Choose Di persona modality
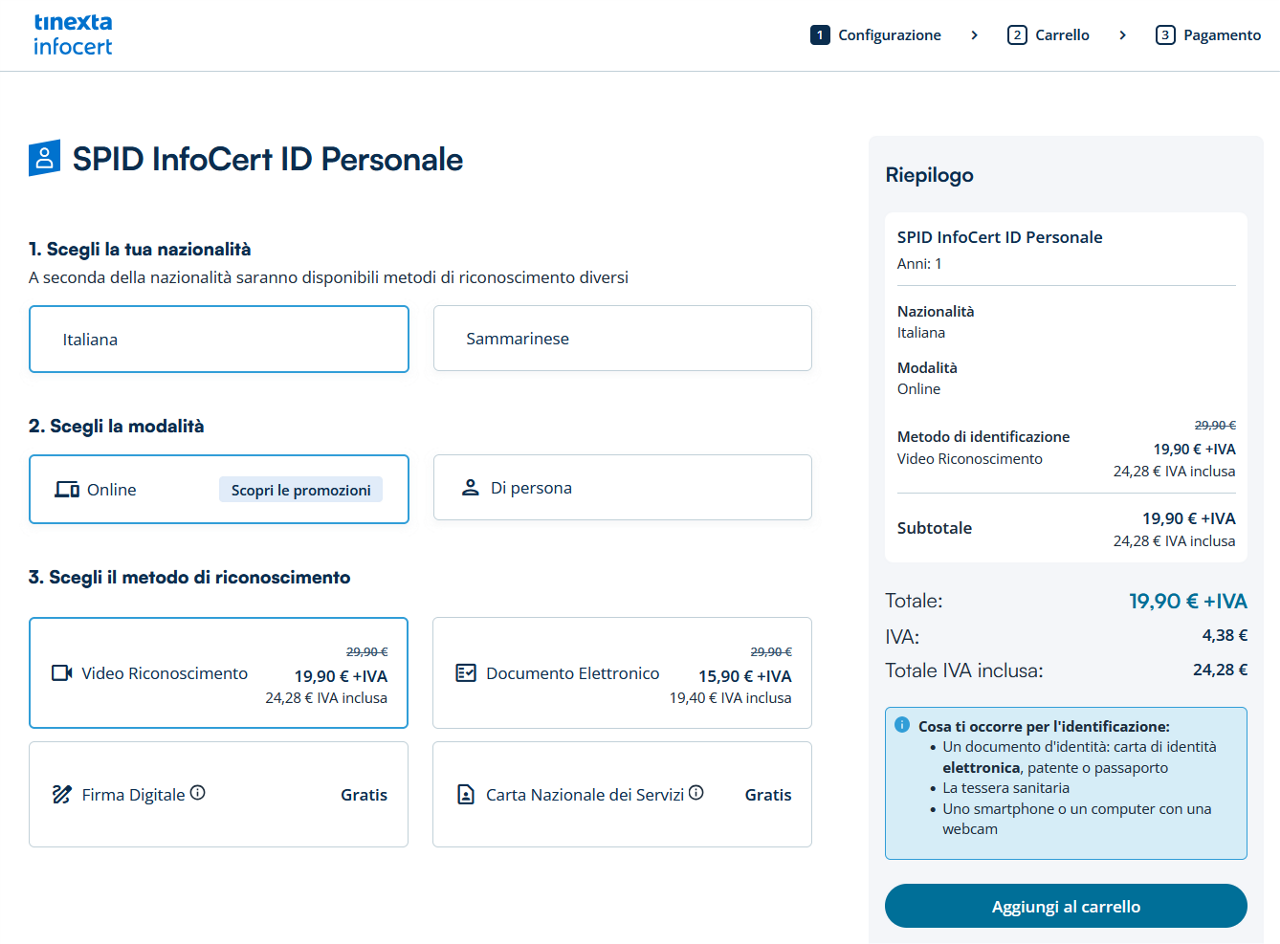1280x944 pixels. pos(622,488)
